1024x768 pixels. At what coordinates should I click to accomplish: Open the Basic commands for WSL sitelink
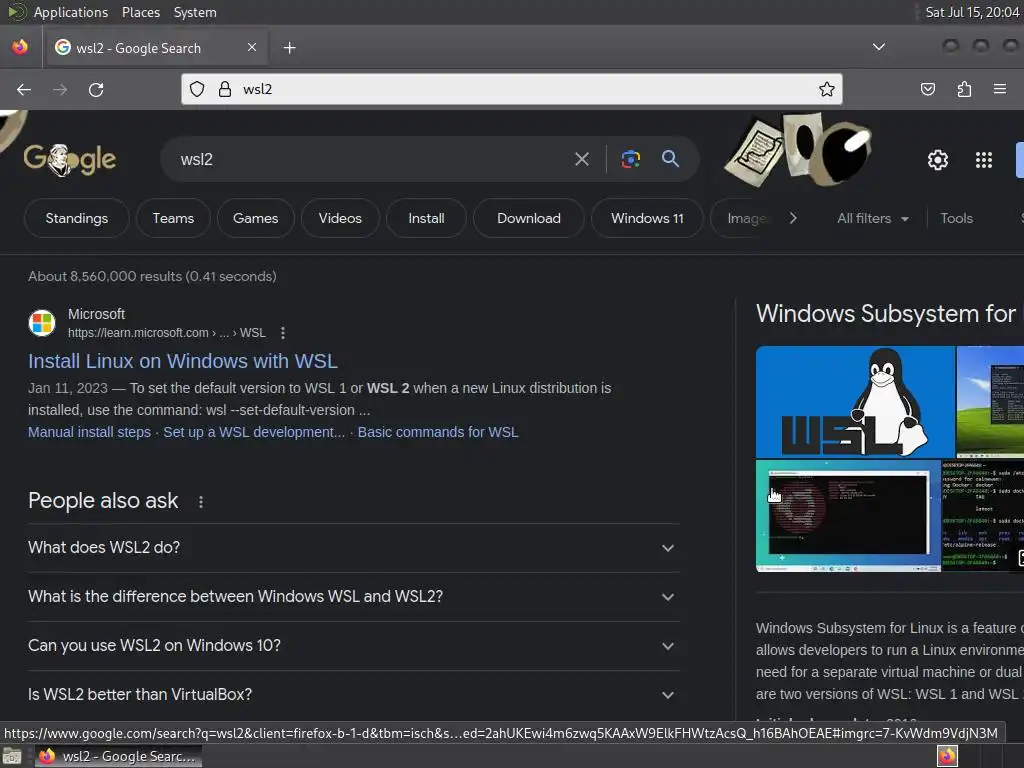[438, 432]
